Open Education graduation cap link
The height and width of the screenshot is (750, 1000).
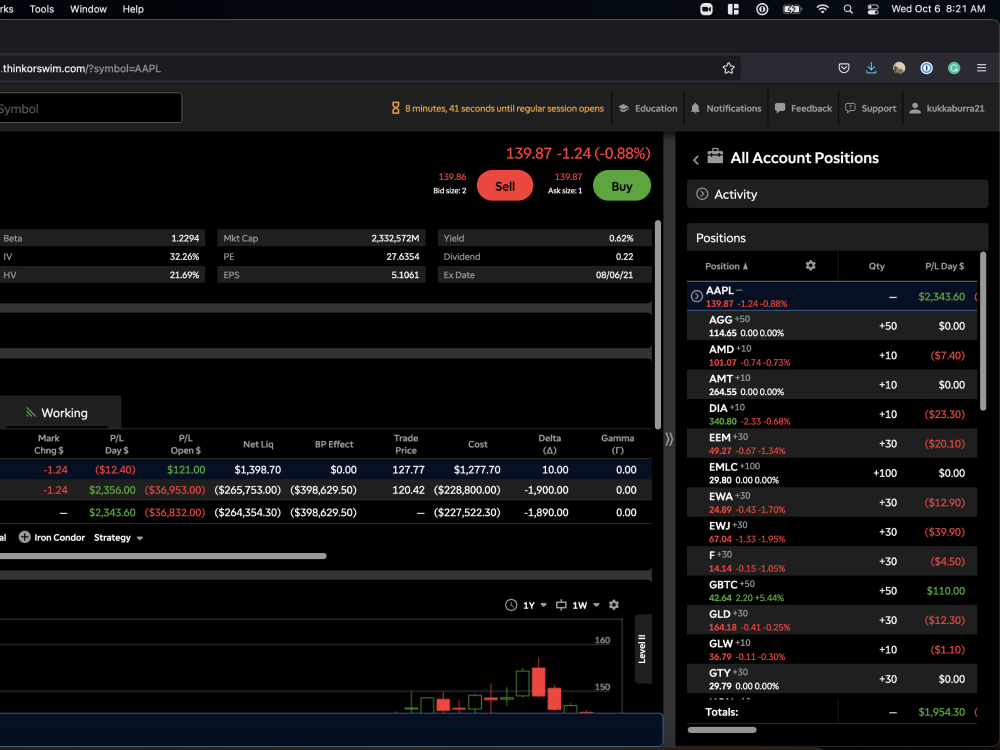click(648, 108)
